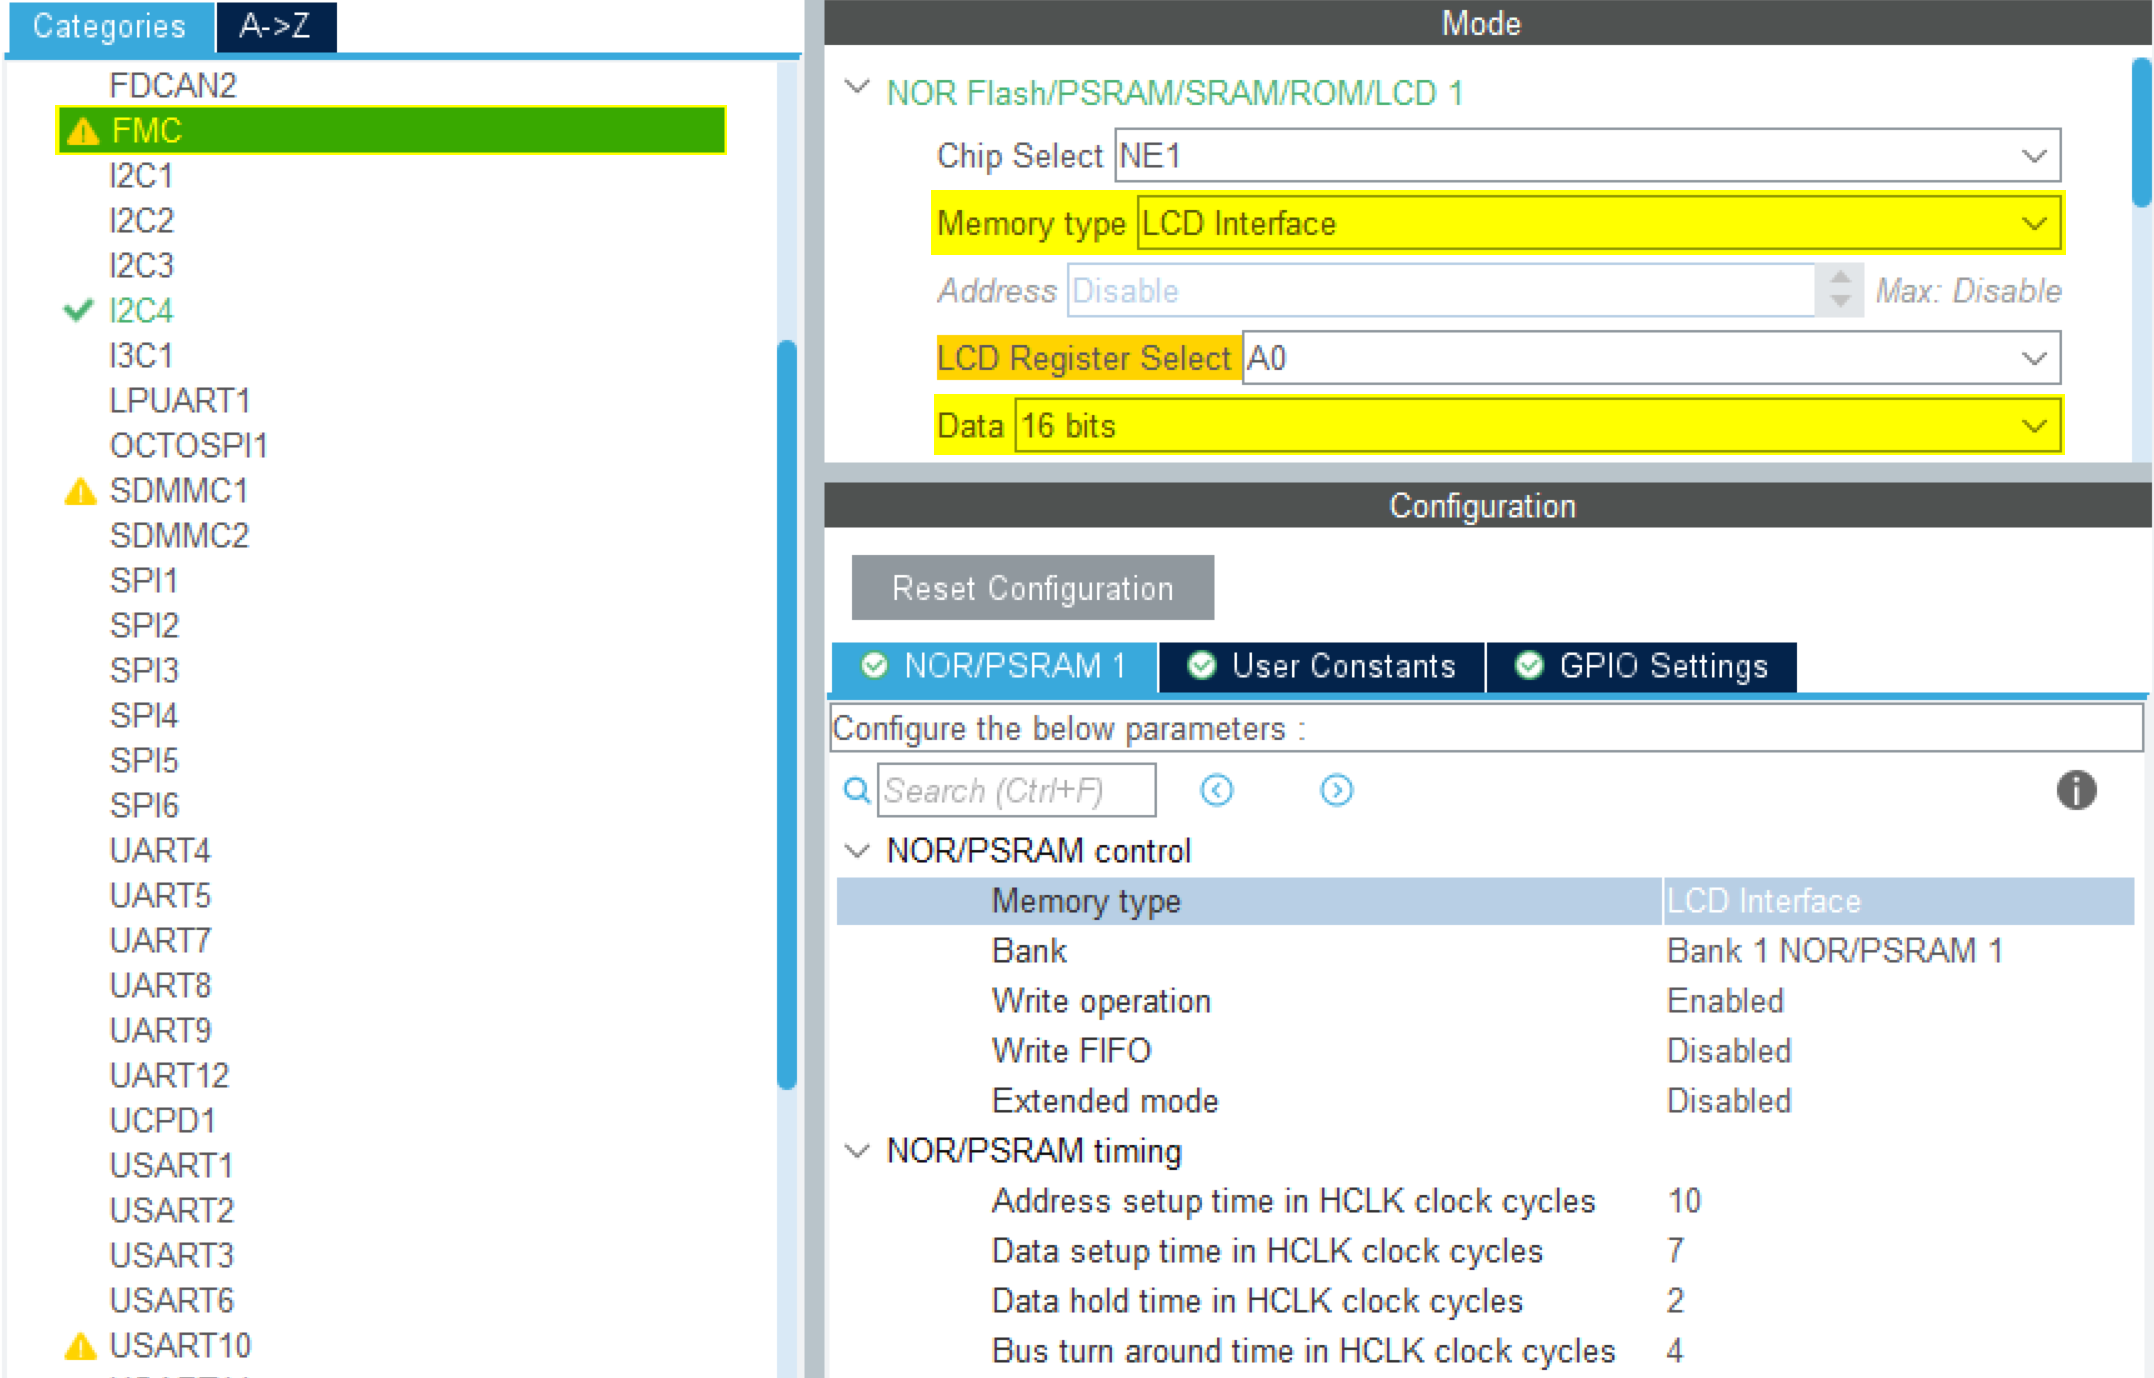Go to previous search result arrow

pos(1216,790)
